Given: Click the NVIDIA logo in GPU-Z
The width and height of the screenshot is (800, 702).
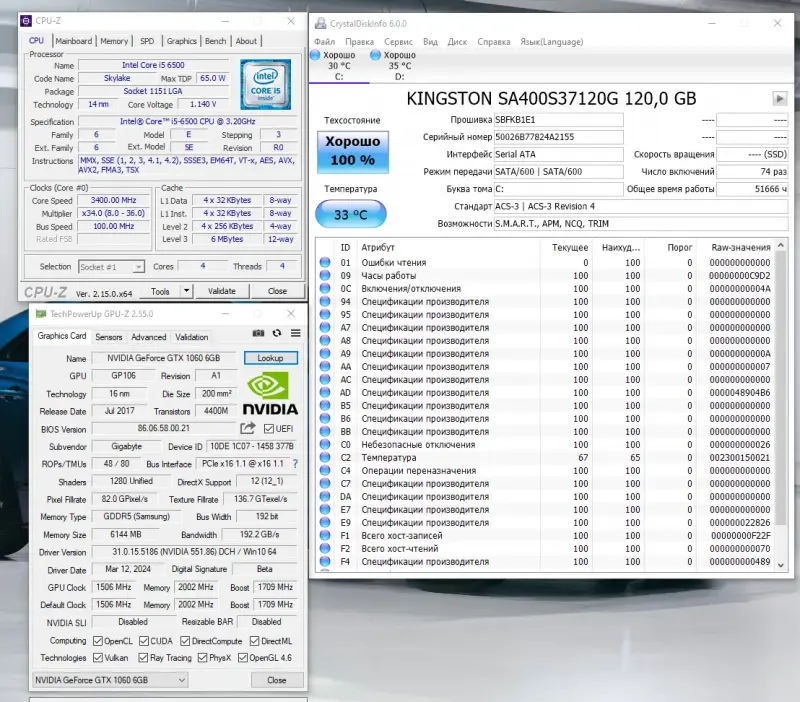Looking at the screenshot, I should tap(271, 394).
